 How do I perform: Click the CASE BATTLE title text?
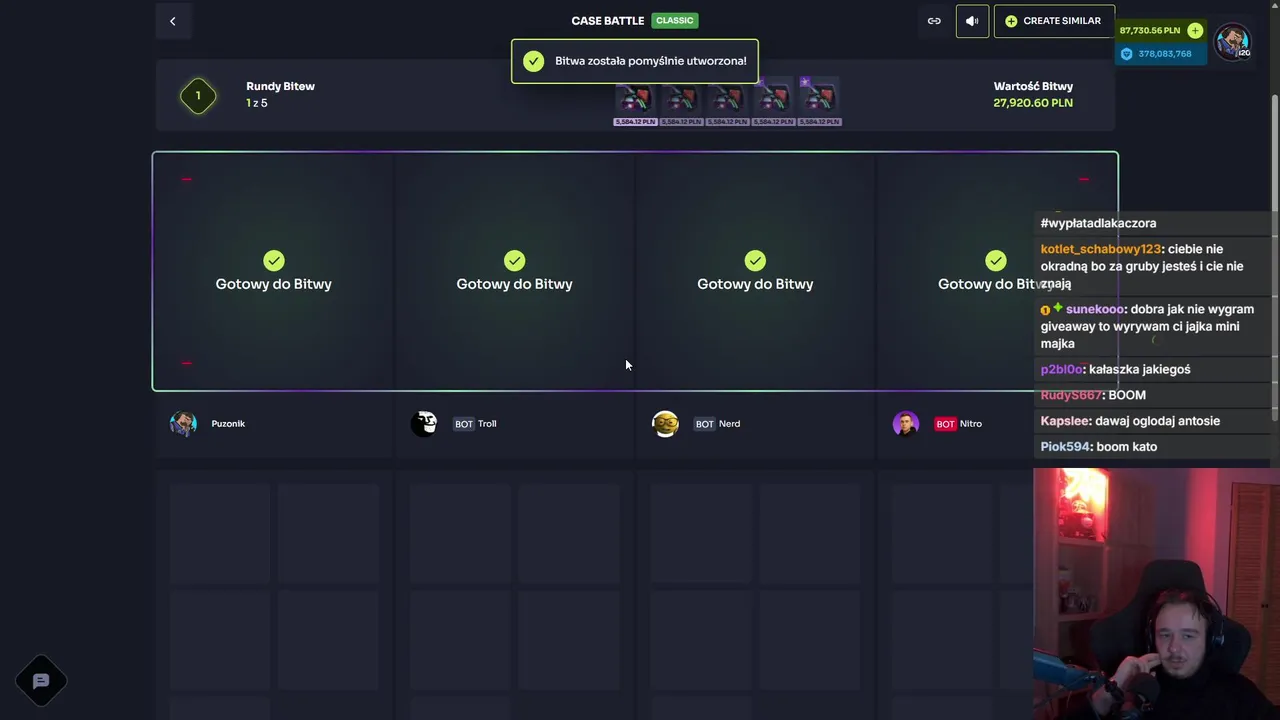pyautogui.click(x=608, y=21)
